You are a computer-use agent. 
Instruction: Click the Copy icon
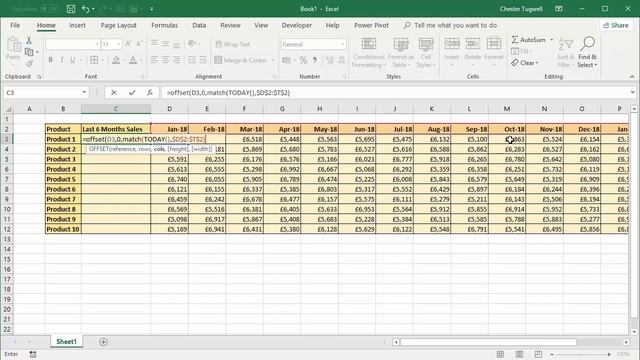click(29, 52)
